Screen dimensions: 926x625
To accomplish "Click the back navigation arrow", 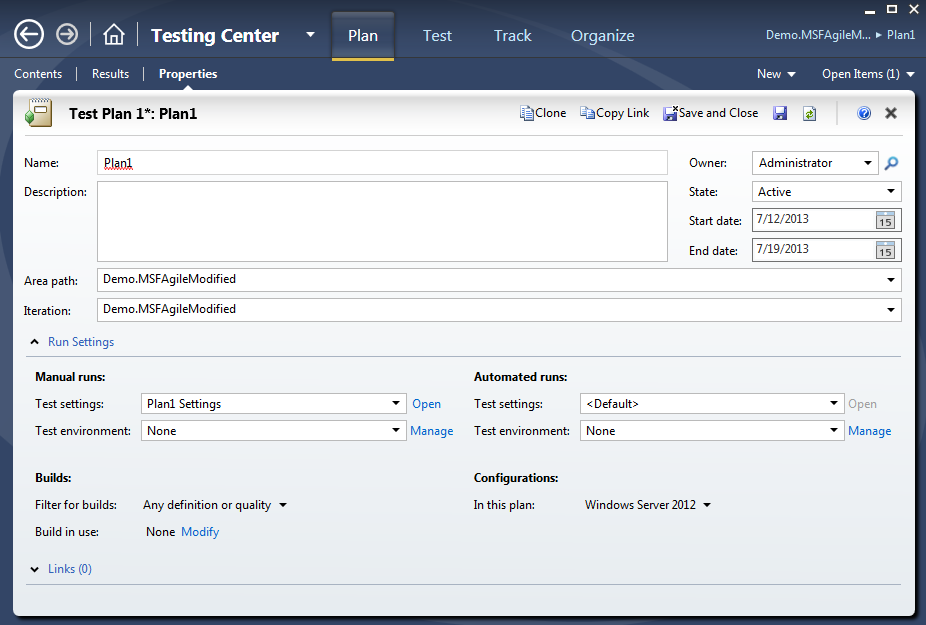I will point(28,33).
